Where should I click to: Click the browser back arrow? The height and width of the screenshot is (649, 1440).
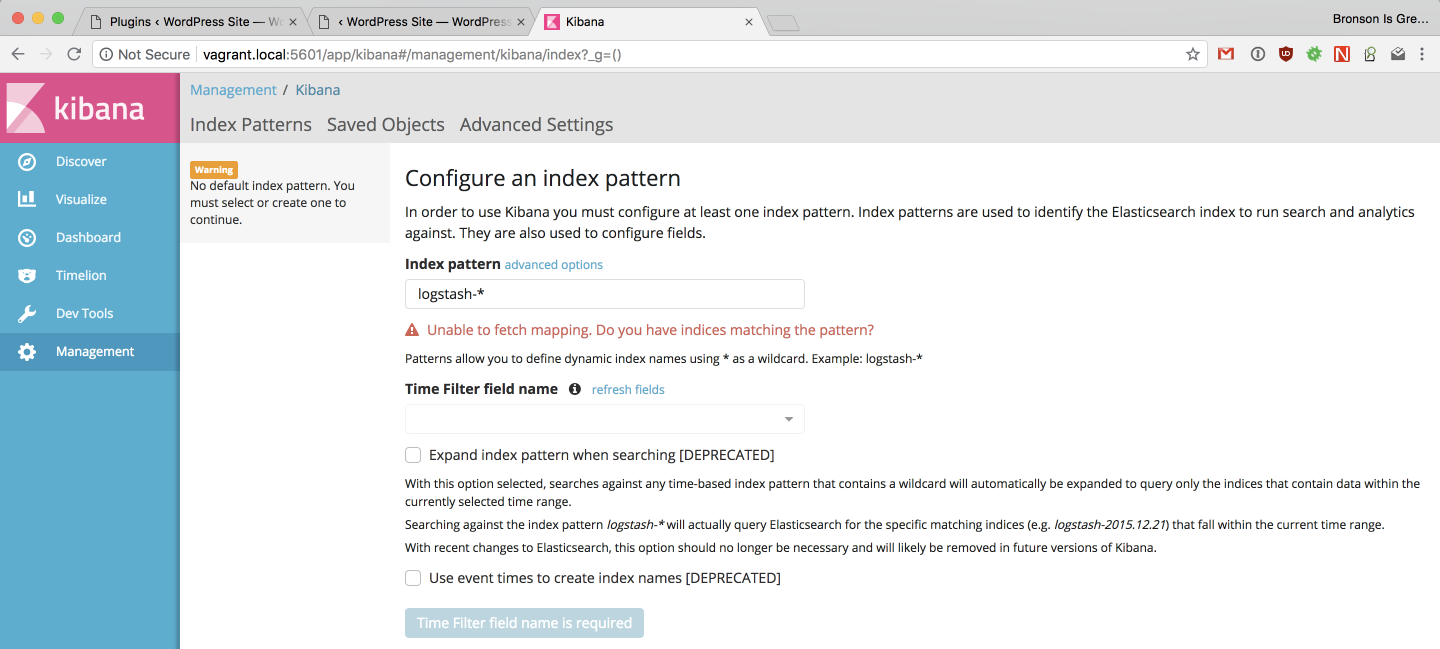point(18,54)
